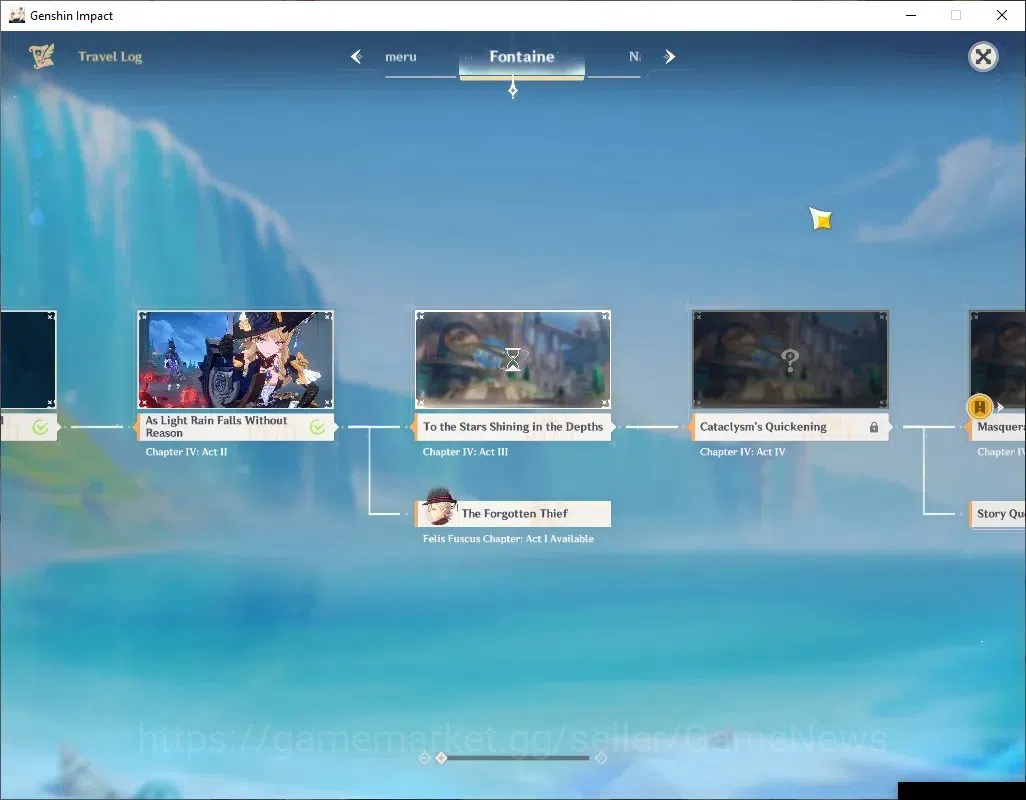Open the As Light Rain Falls thumbnail
Viewport: 1026px width, 800px height.
click(236, 359)
